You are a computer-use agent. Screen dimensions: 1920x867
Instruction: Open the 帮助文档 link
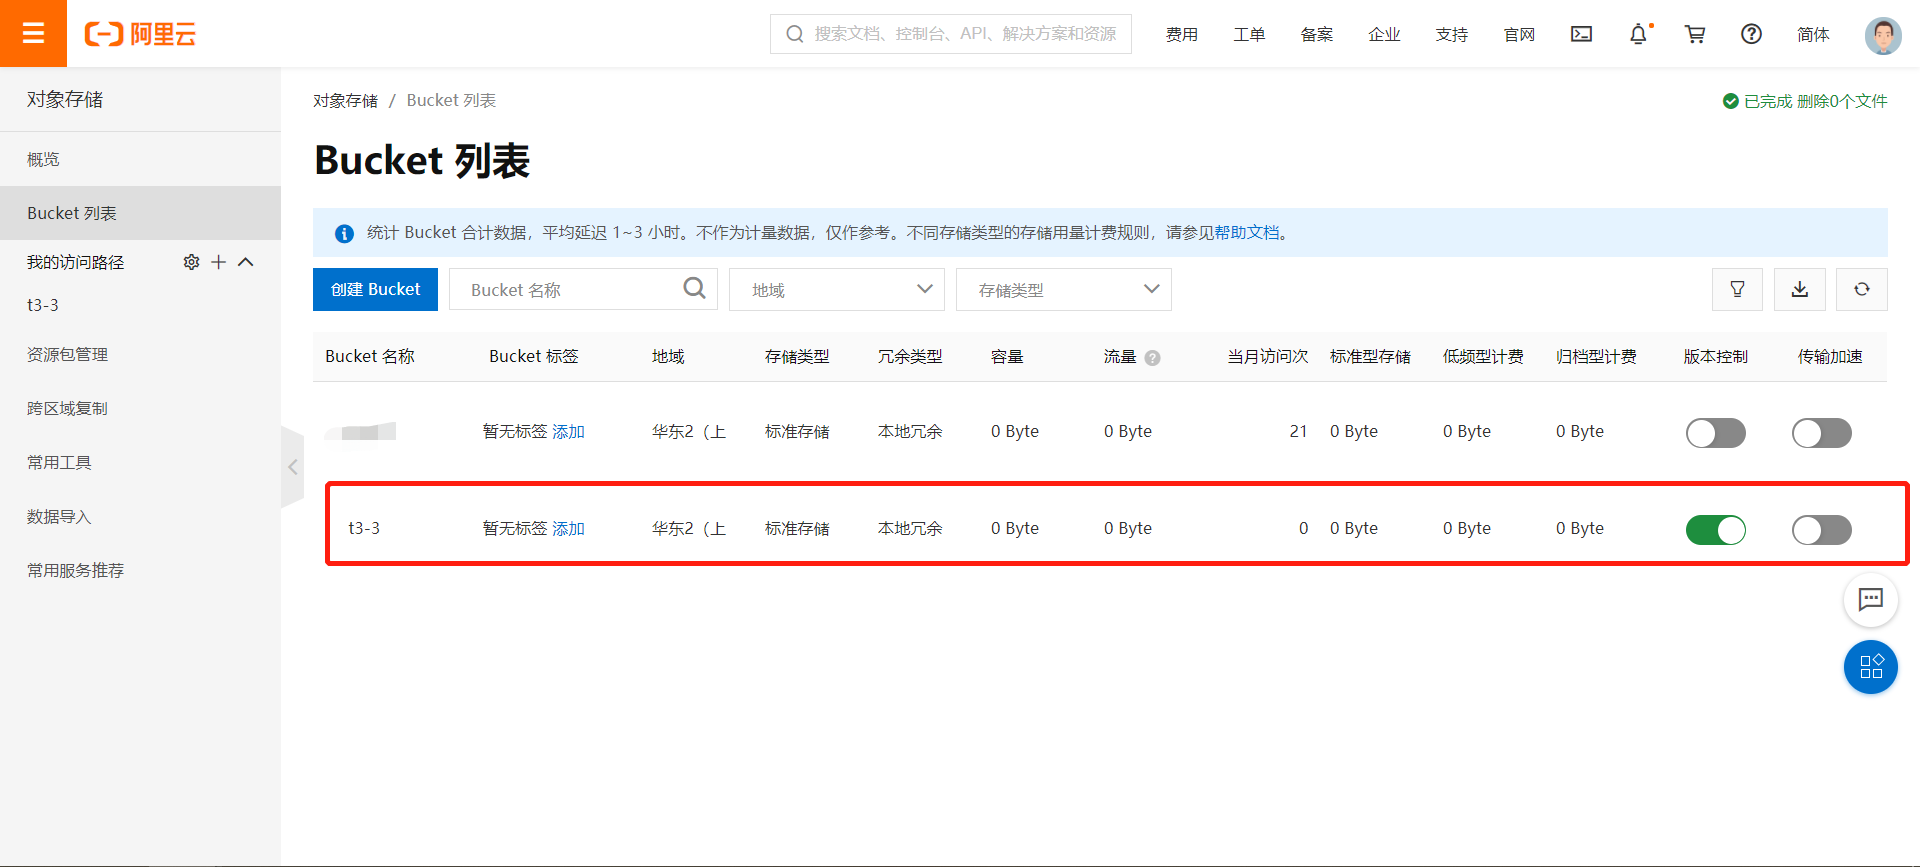click(x=1247, y=232)
